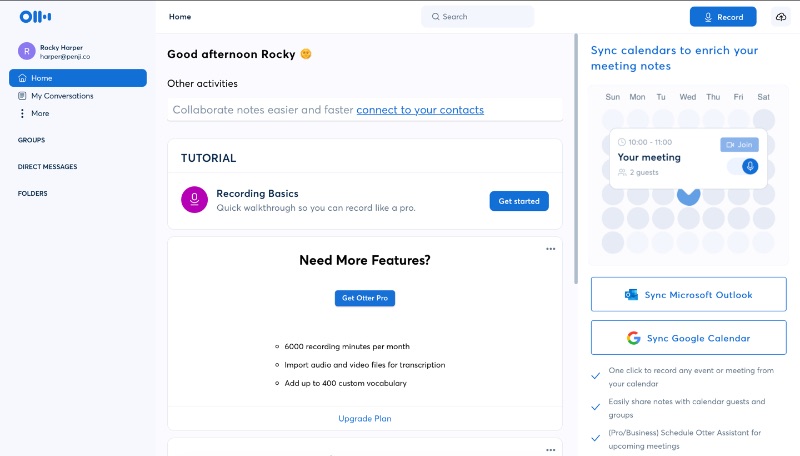Focus the Search box
This screenshot has height=456, width=800.
478,16
